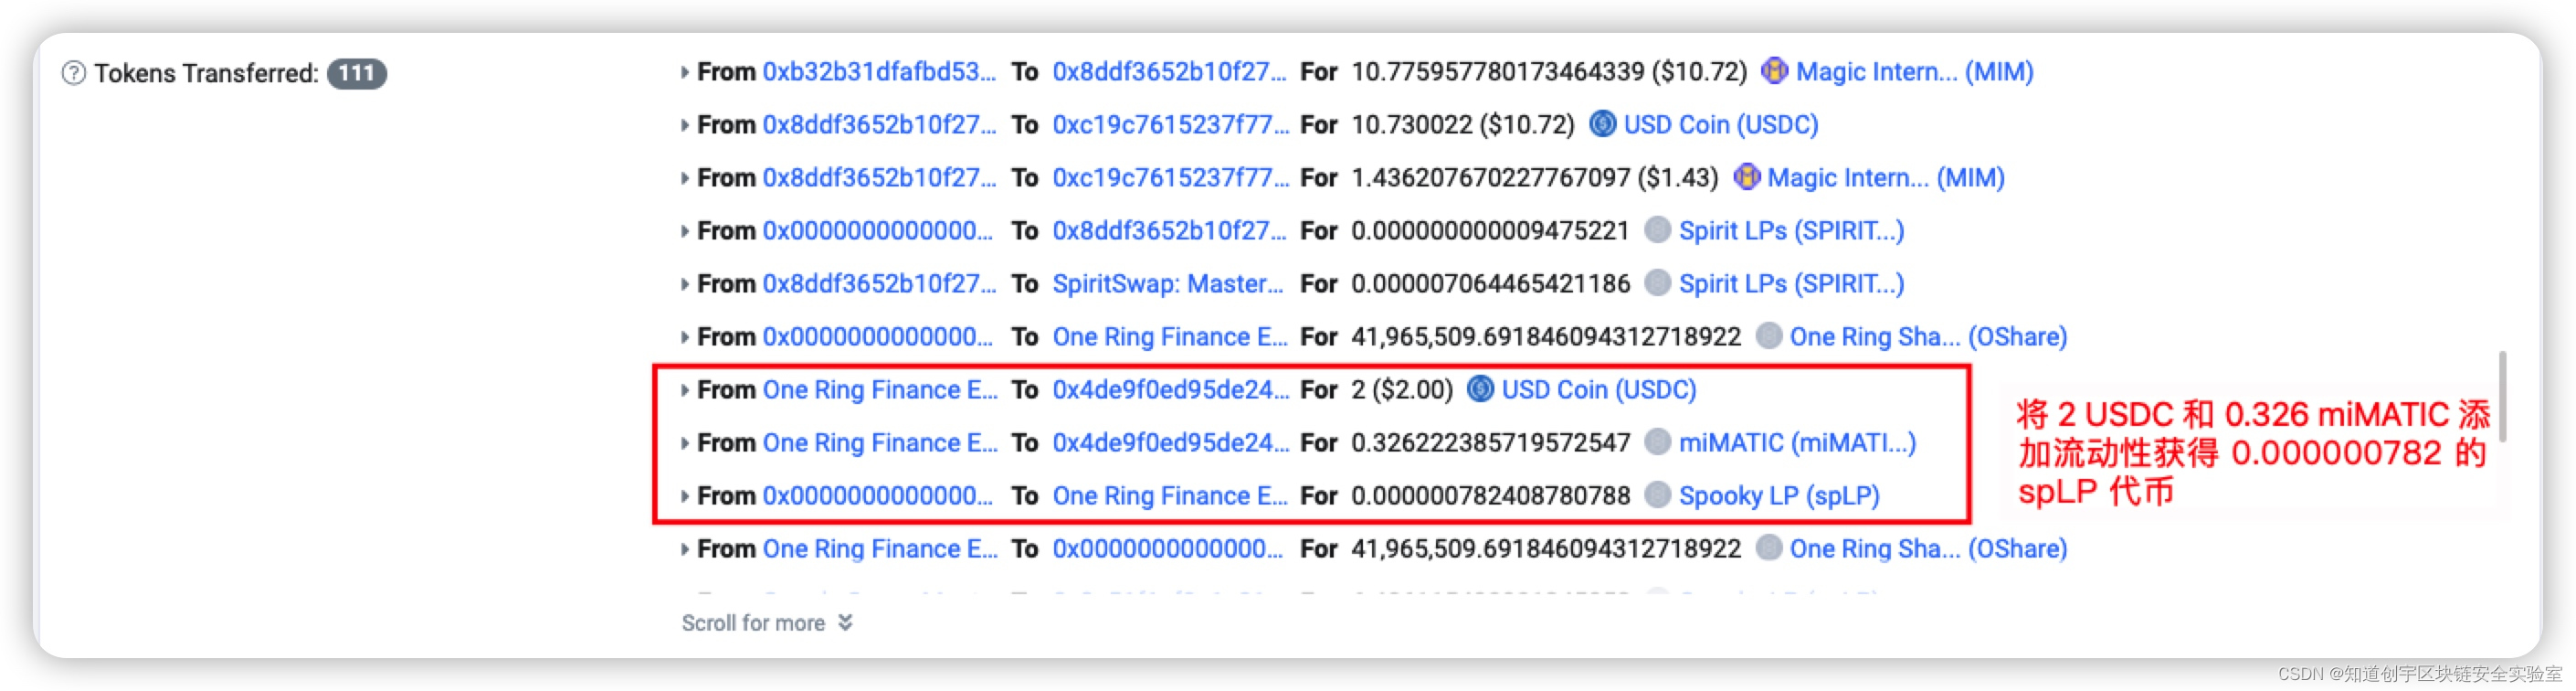Open USD Coin (USDC) link in 10.730022 row
Viewport: 2576px width, 691px height.
(x=1720, y=125)
